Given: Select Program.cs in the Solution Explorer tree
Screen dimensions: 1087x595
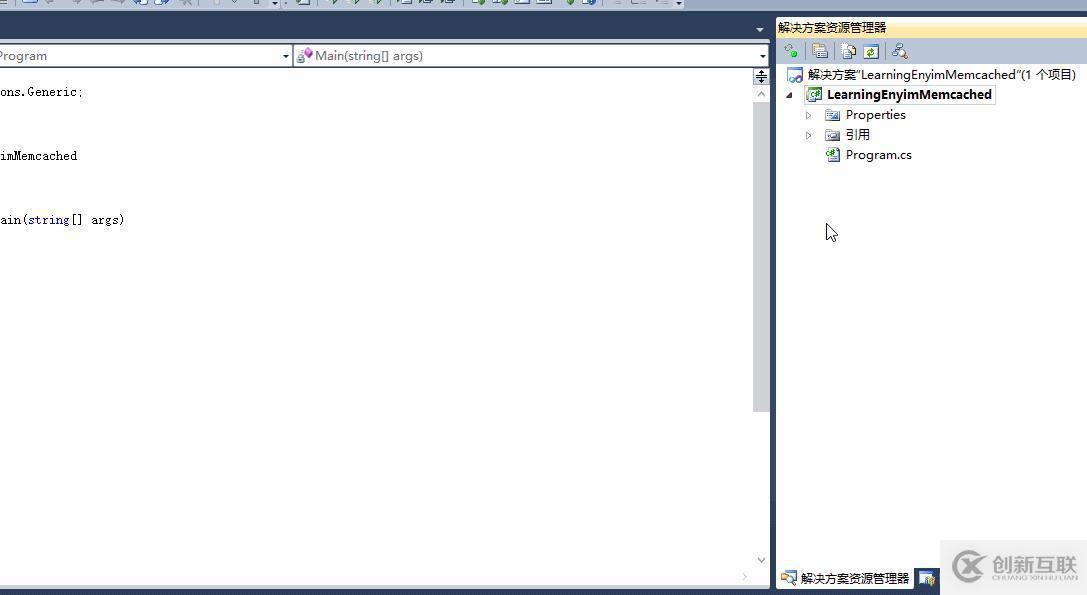Looking at the screenshot, I should 878,154.
